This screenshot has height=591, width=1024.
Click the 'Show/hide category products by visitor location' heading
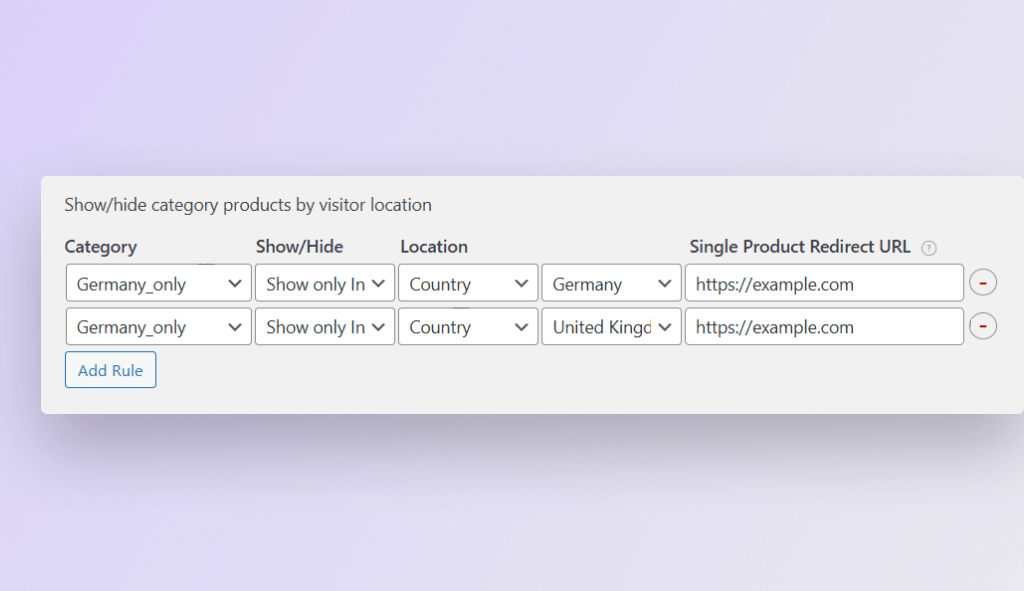point(248,205)
